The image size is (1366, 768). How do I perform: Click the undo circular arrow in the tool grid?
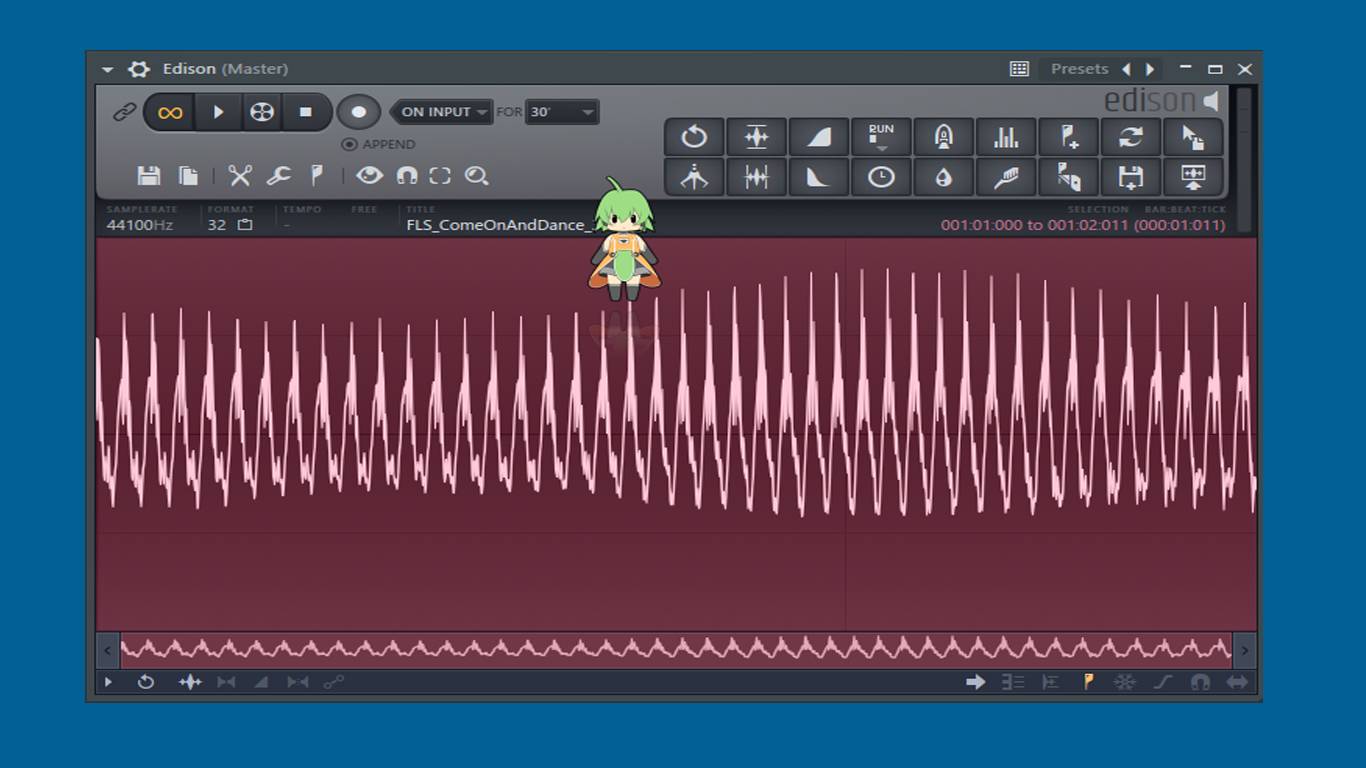point(694,137)
